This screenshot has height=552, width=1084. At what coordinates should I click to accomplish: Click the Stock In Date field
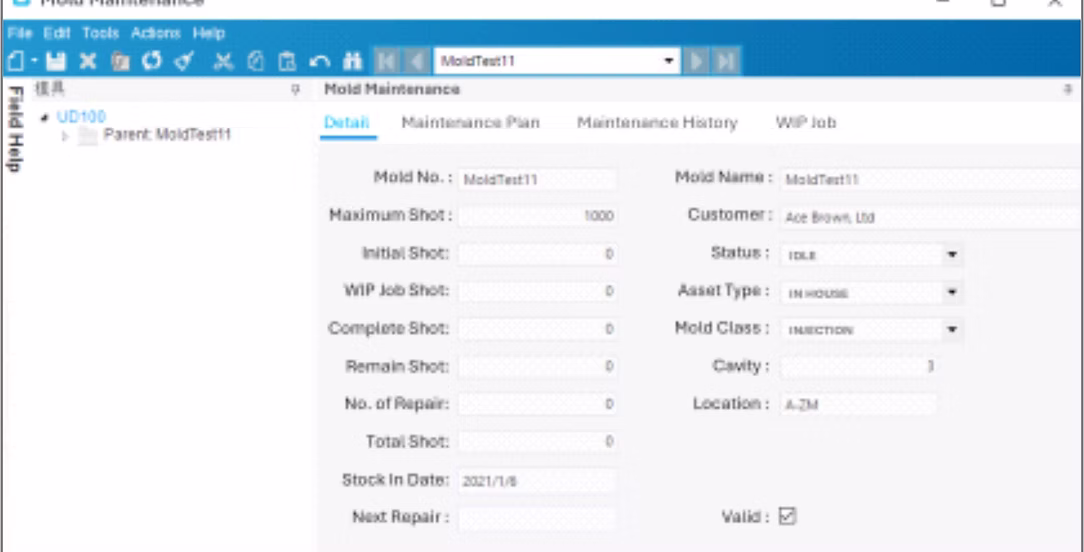[537, 481]
